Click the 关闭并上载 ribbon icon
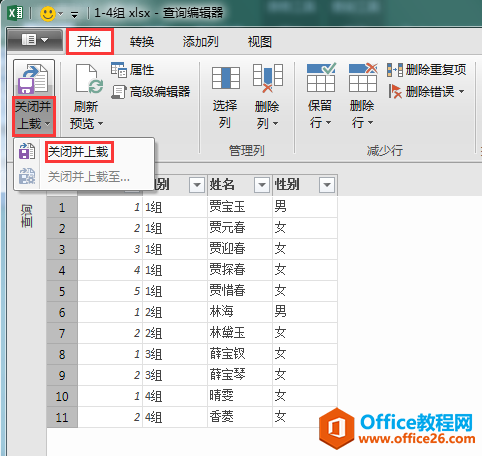 click(x=34, y=79)
